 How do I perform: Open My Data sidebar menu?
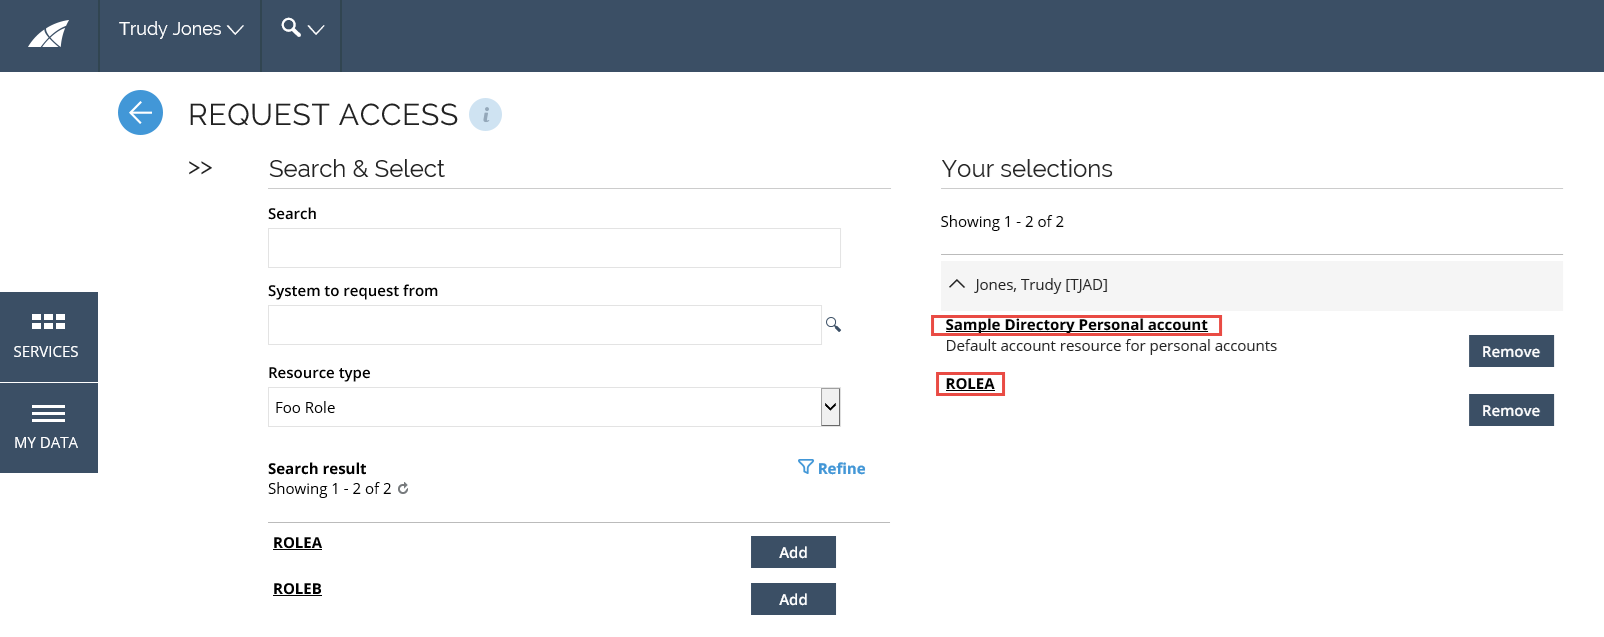[x=48, y=428]
